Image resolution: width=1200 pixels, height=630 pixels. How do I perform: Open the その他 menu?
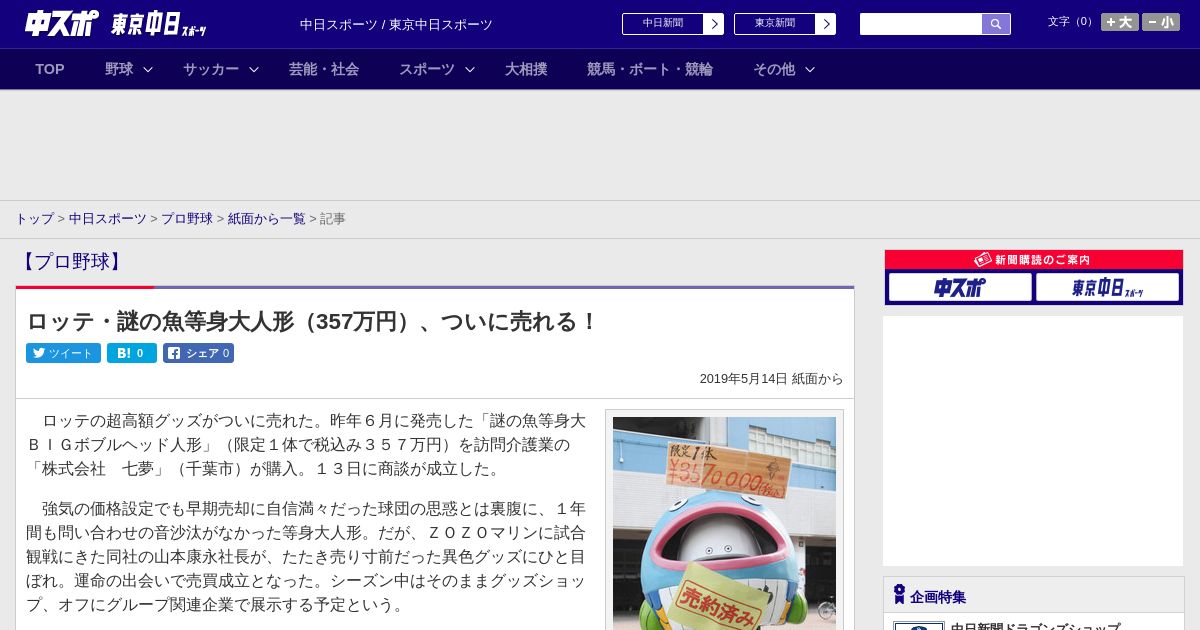774,69
